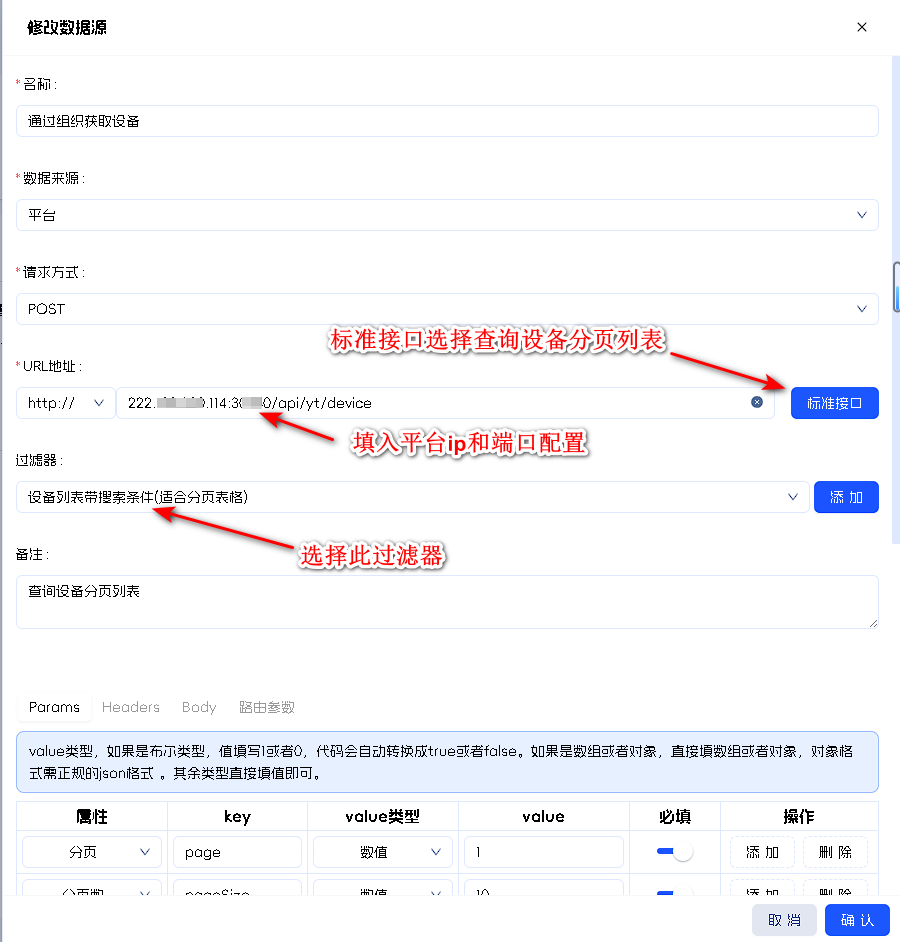Select the Params tab

(54, 707)
